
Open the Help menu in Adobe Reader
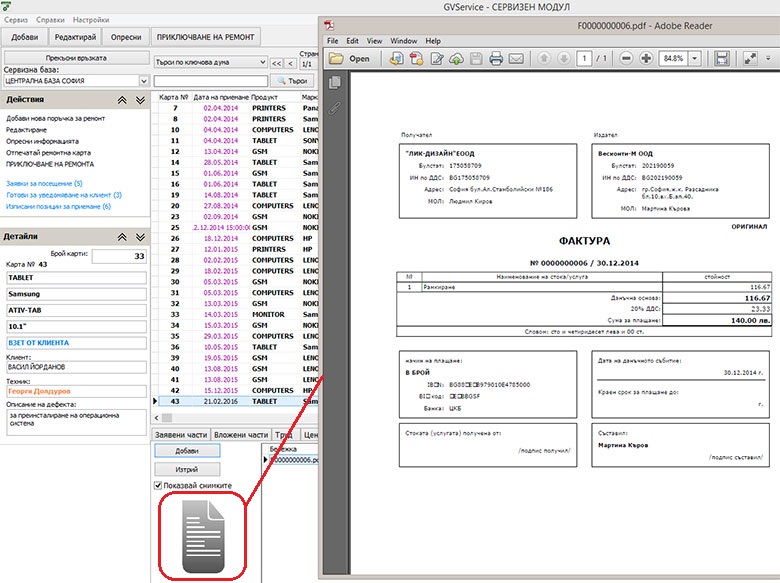[433, 41]
